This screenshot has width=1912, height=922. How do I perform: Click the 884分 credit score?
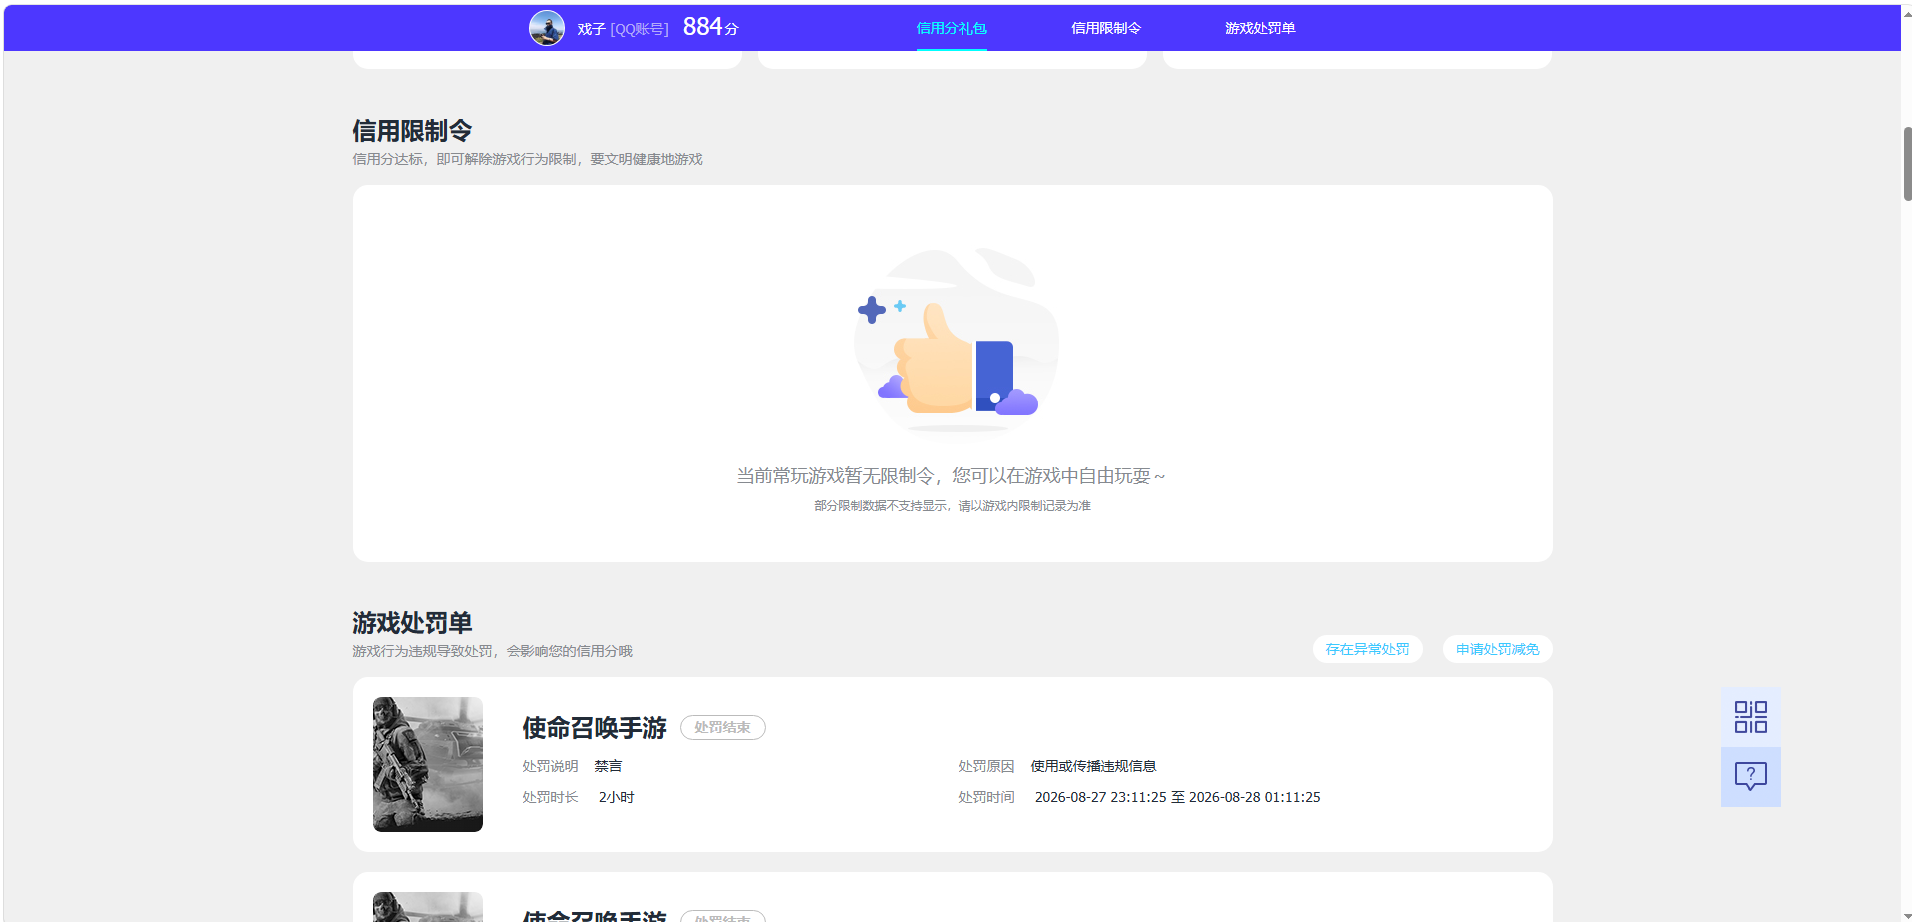tap(710, 27)
